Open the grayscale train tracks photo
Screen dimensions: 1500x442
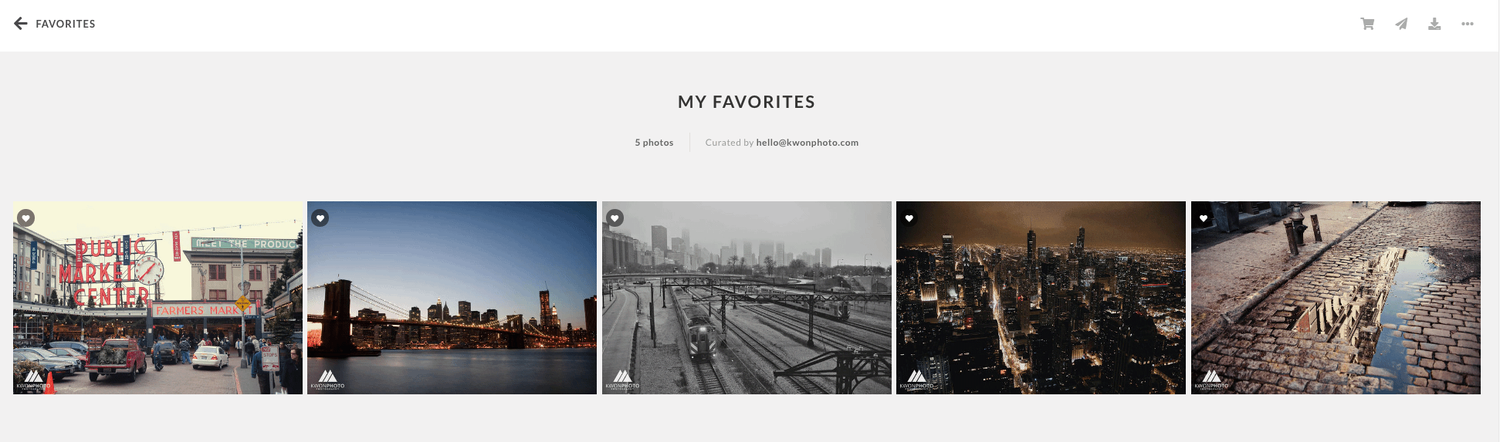point(747,298)
